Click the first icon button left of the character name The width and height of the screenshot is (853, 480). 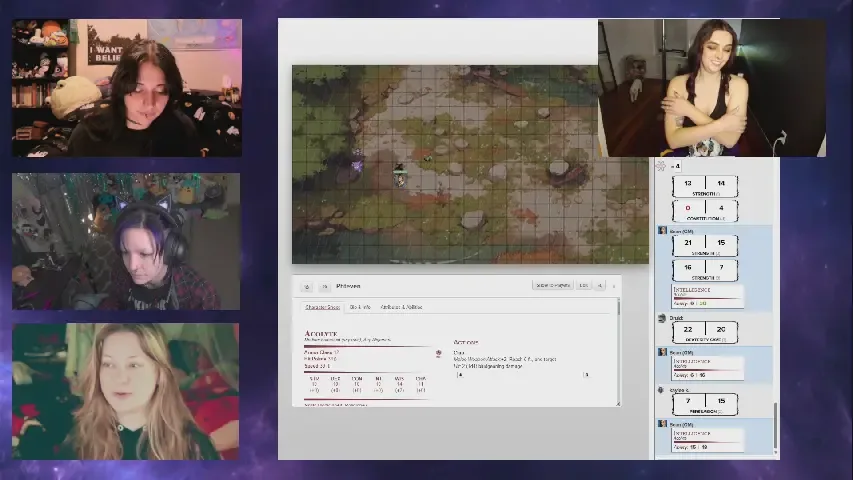pos(307,286)
